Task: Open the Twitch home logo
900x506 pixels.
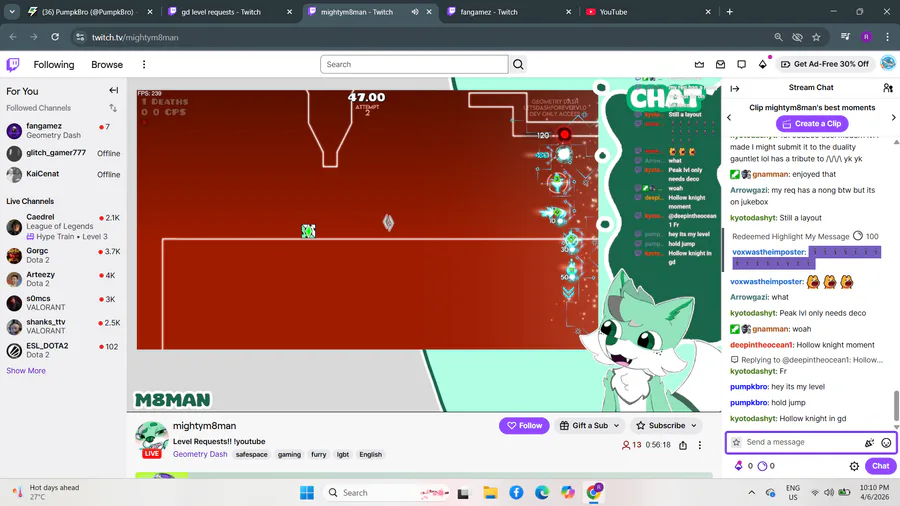Action: click(13, 64)
